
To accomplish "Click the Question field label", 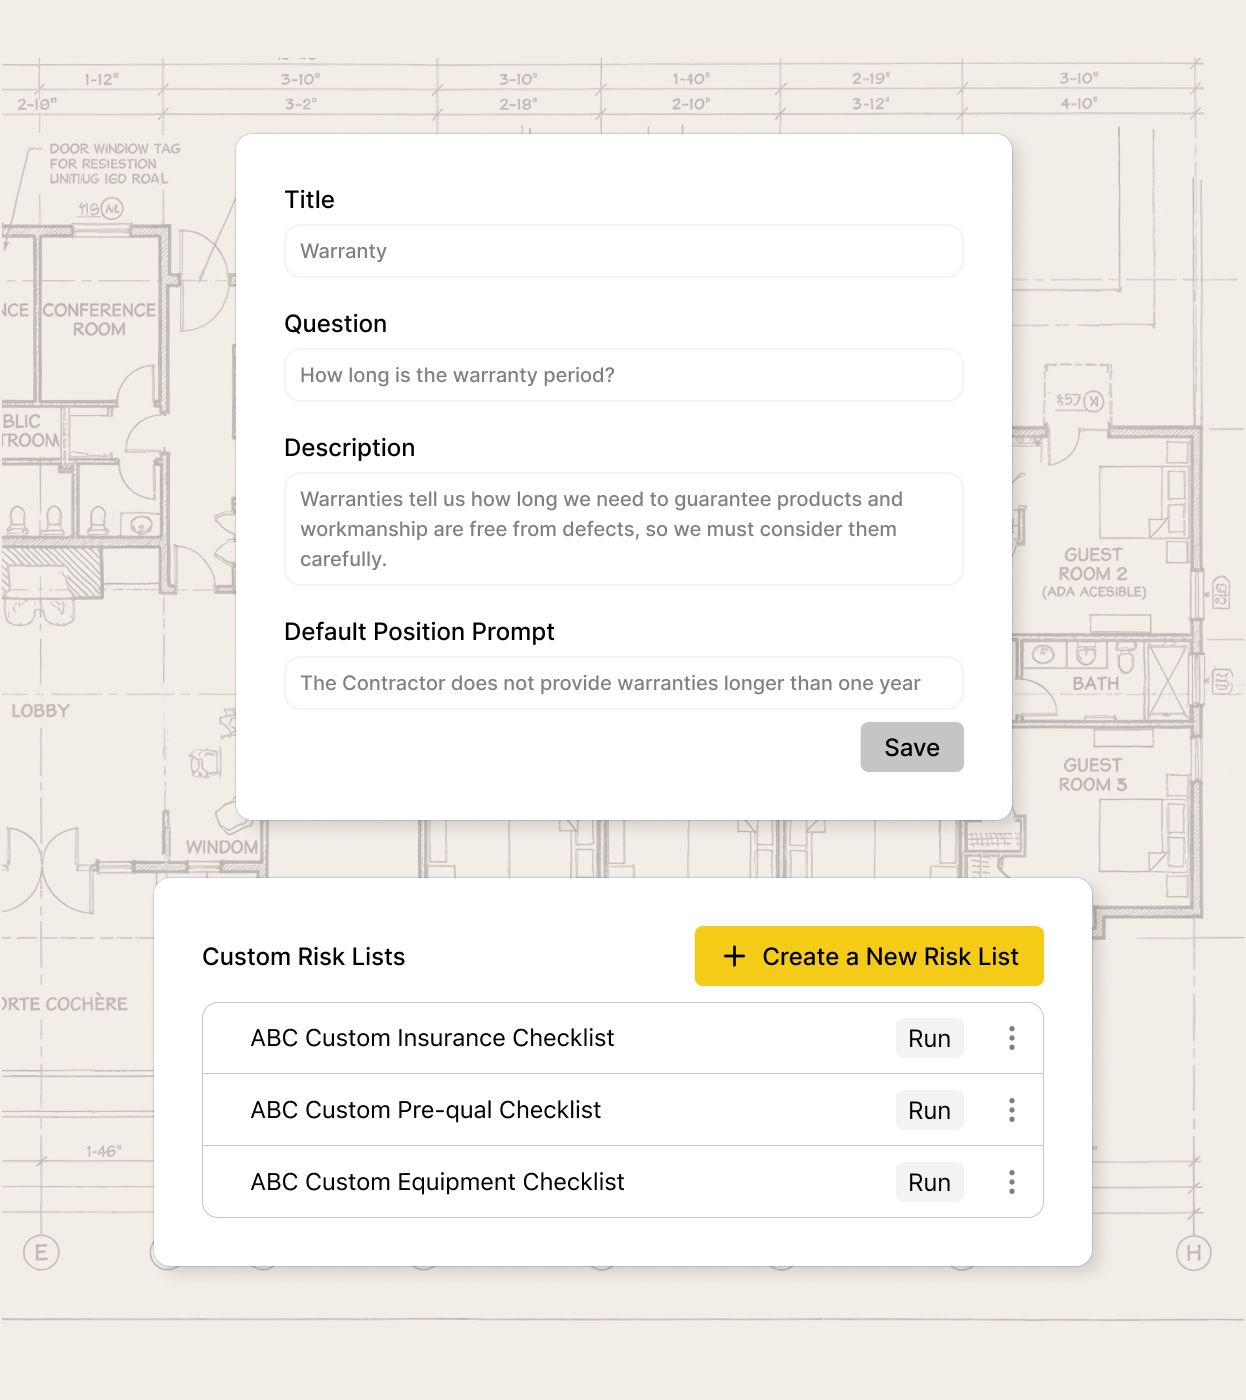I will point(335,324).
